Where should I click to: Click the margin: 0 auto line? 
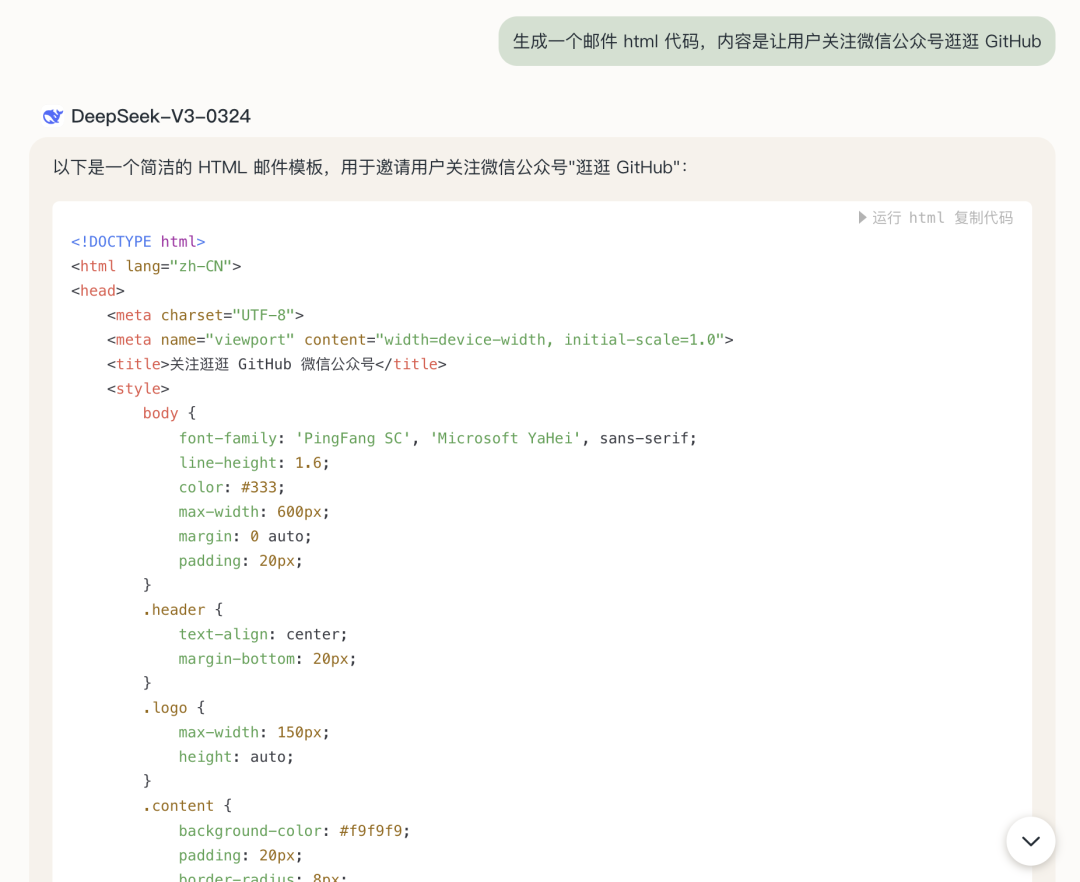coord(245,536)
